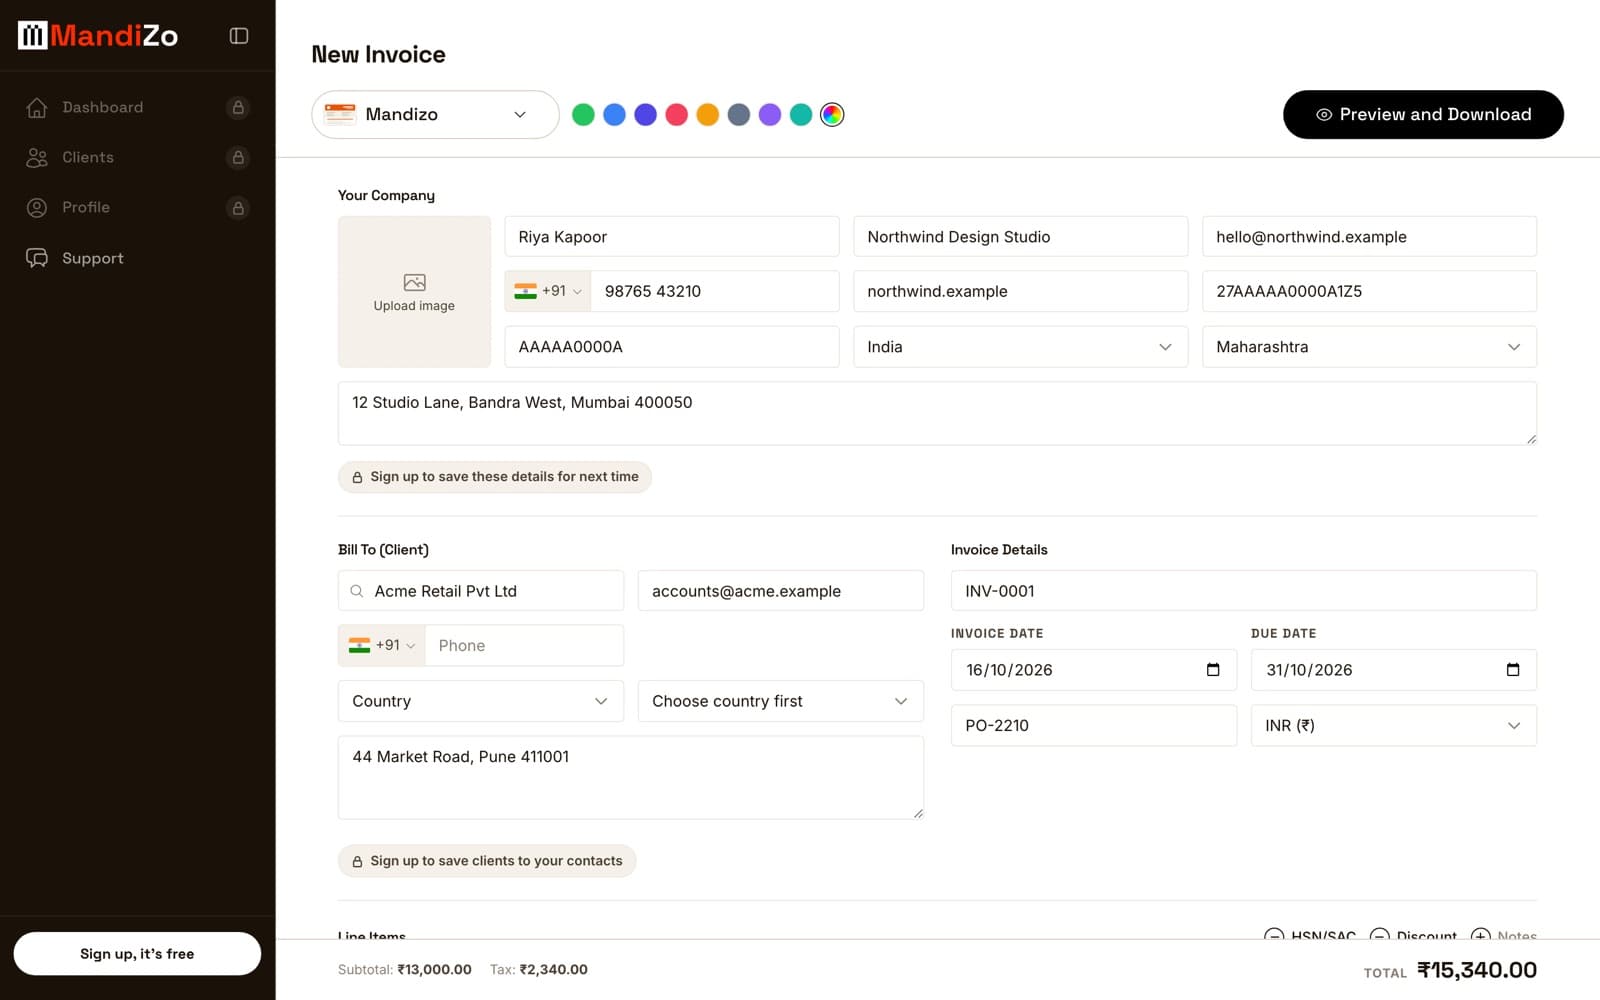The height and width of the screenshot is (1000, 1600).
Task: Click the Riya Kapoor name field
Action: point(672,237)
